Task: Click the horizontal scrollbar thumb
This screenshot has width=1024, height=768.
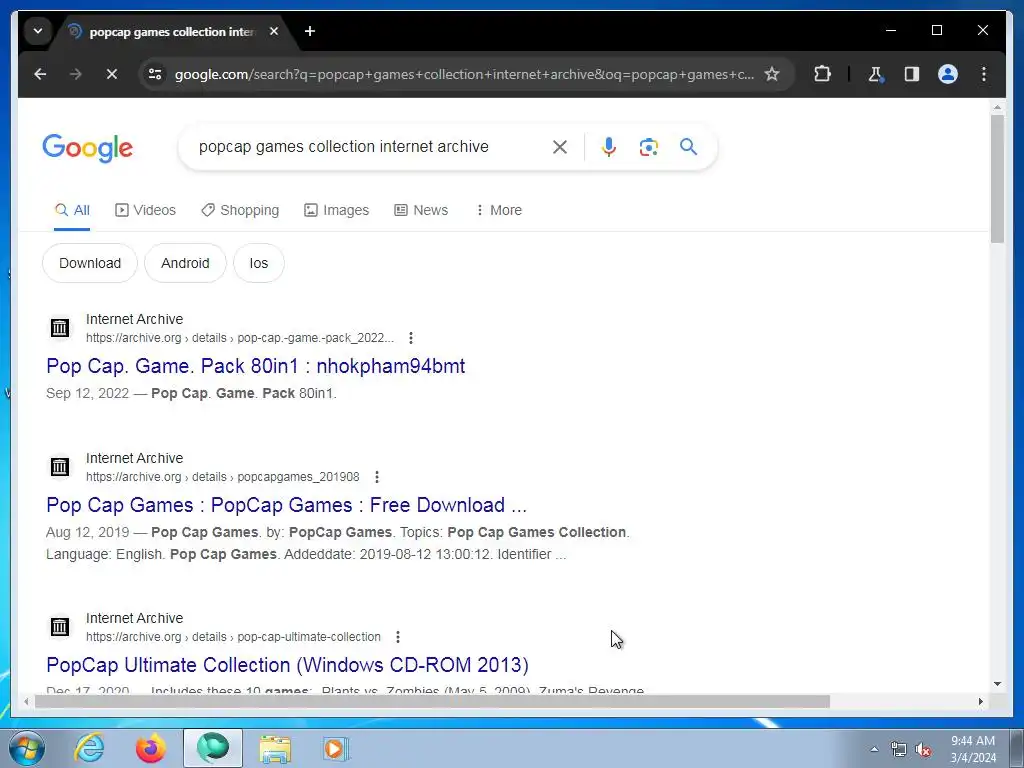Action: pos(432,701)
